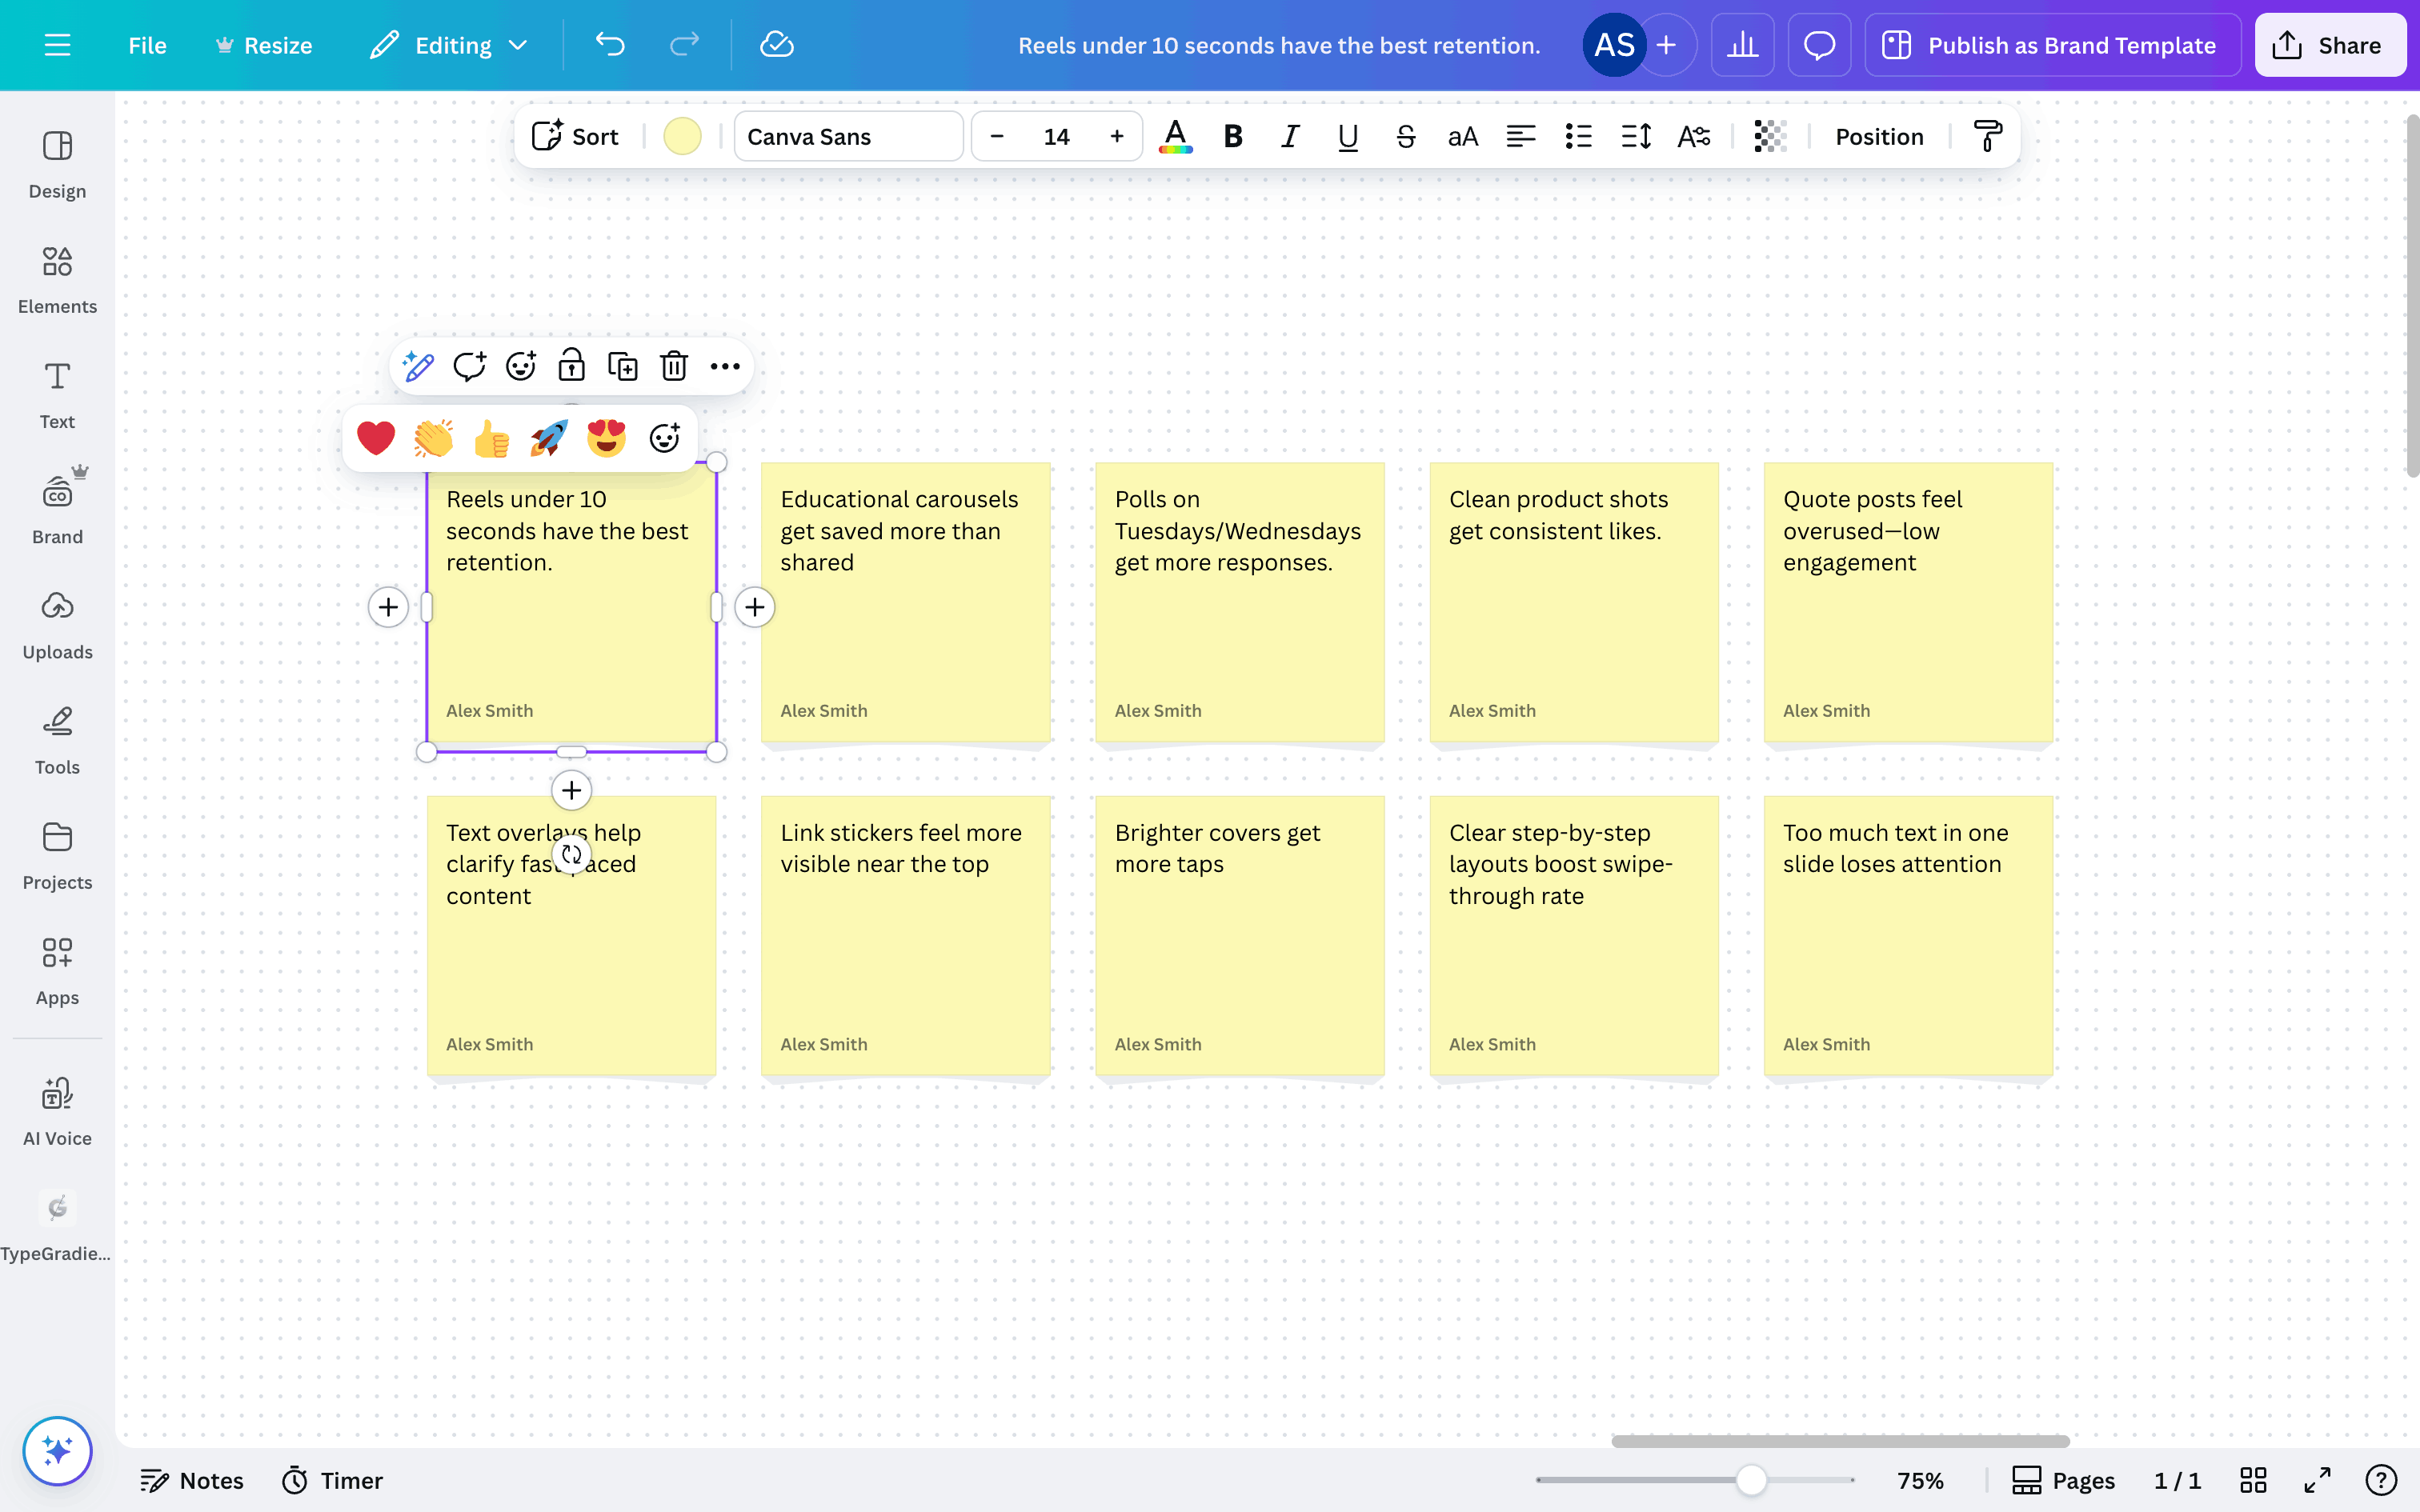Click the copy style paint roller icon
Image resolution: width=2420 pixels, height=1512 pixels.
[x=1987, y=136]
